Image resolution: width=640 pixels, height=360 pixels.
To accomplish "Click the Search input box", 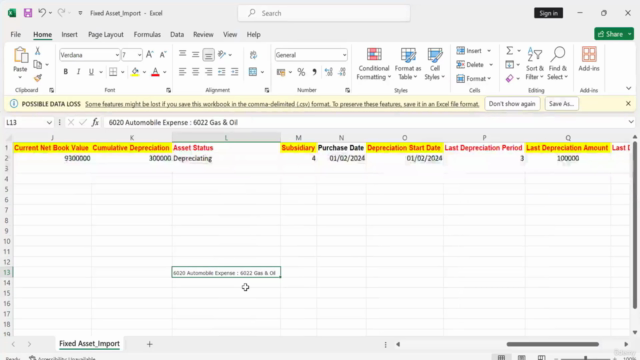I will click(324, 13).
